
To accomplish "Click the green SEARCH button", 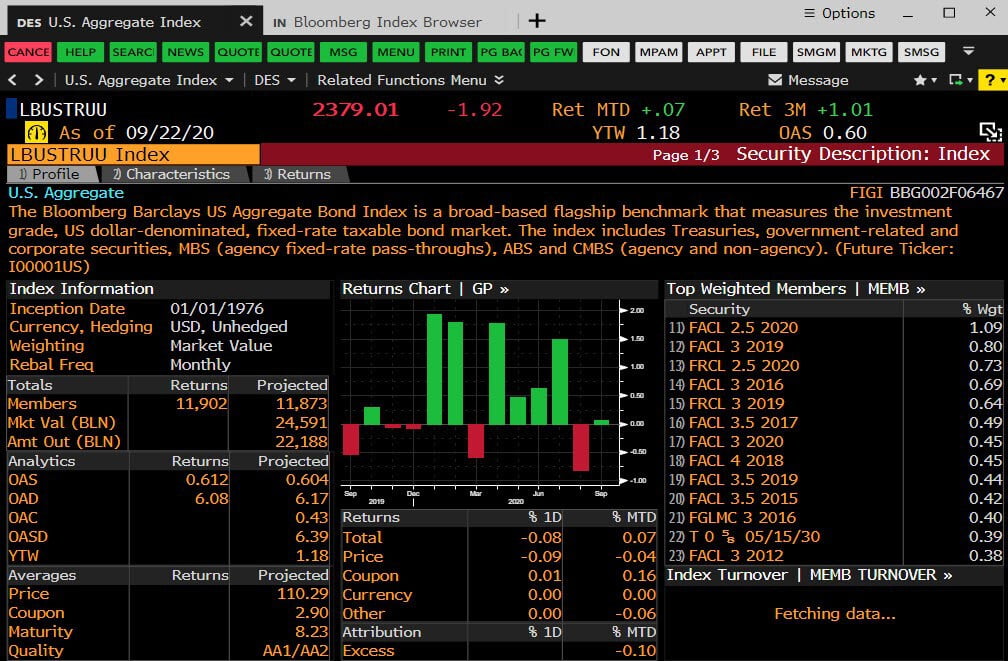I will (x=132, y=52).
